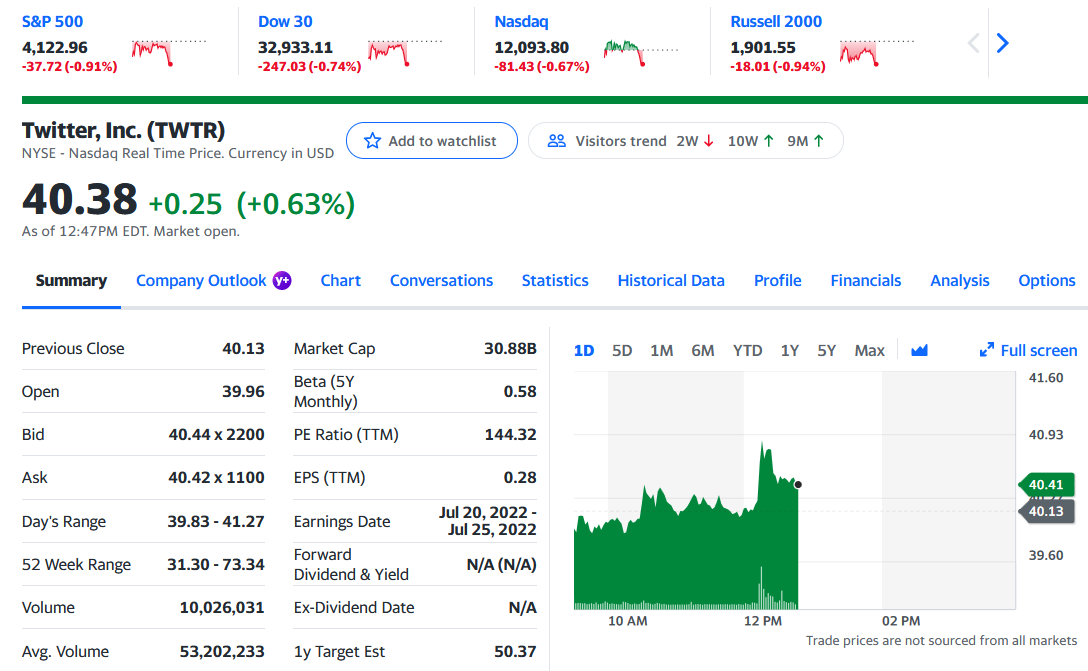The height and width of the screenshot is (671, 1088).
Task: Open the Nasdaq index link
Action: tap(521, 22)
